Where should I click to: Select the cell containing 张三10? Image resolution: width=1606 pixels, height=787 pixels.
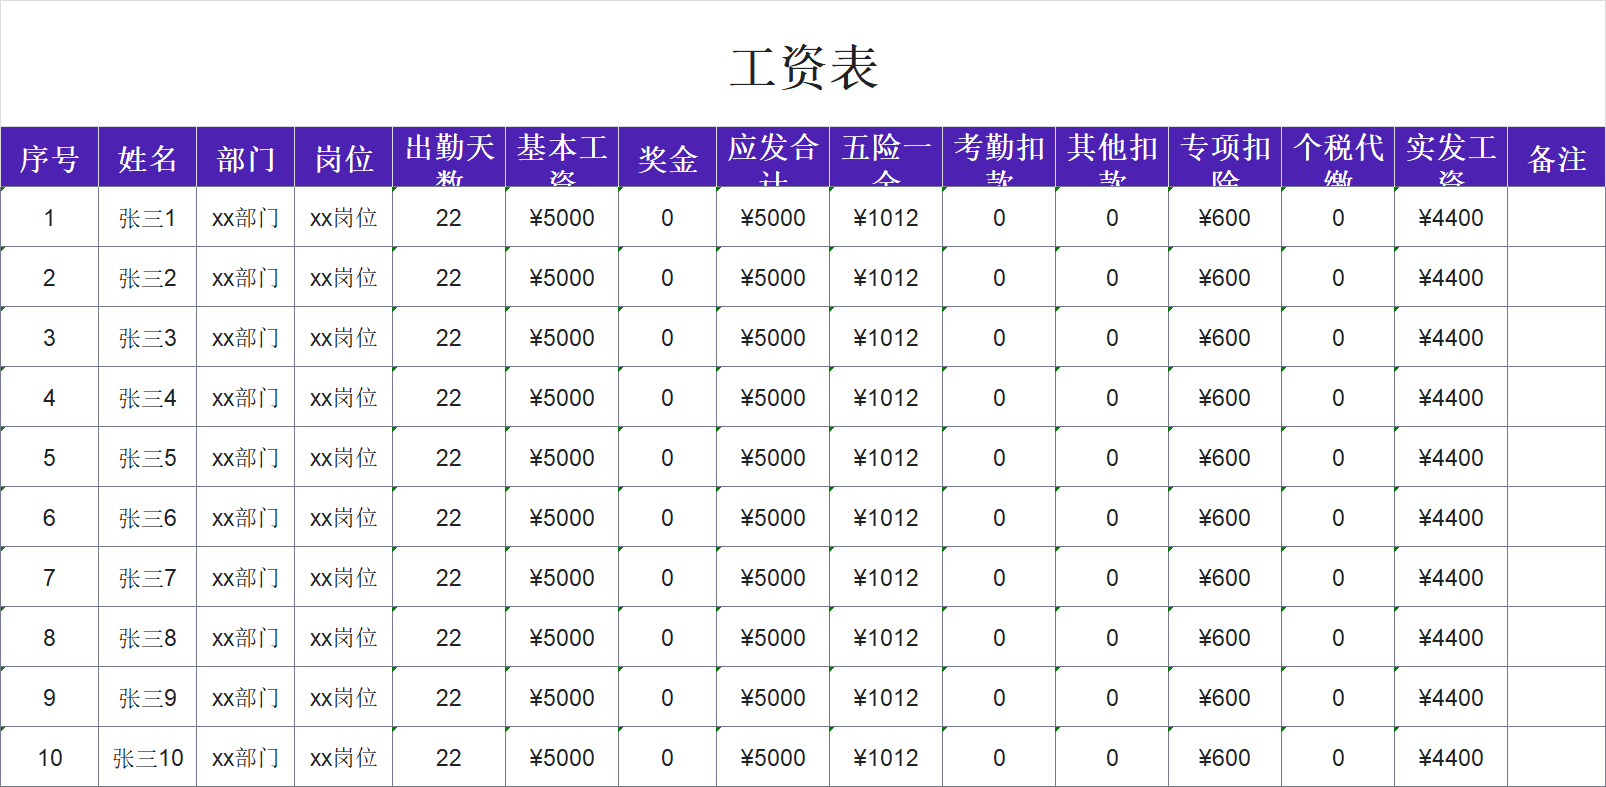coord(147,758)
